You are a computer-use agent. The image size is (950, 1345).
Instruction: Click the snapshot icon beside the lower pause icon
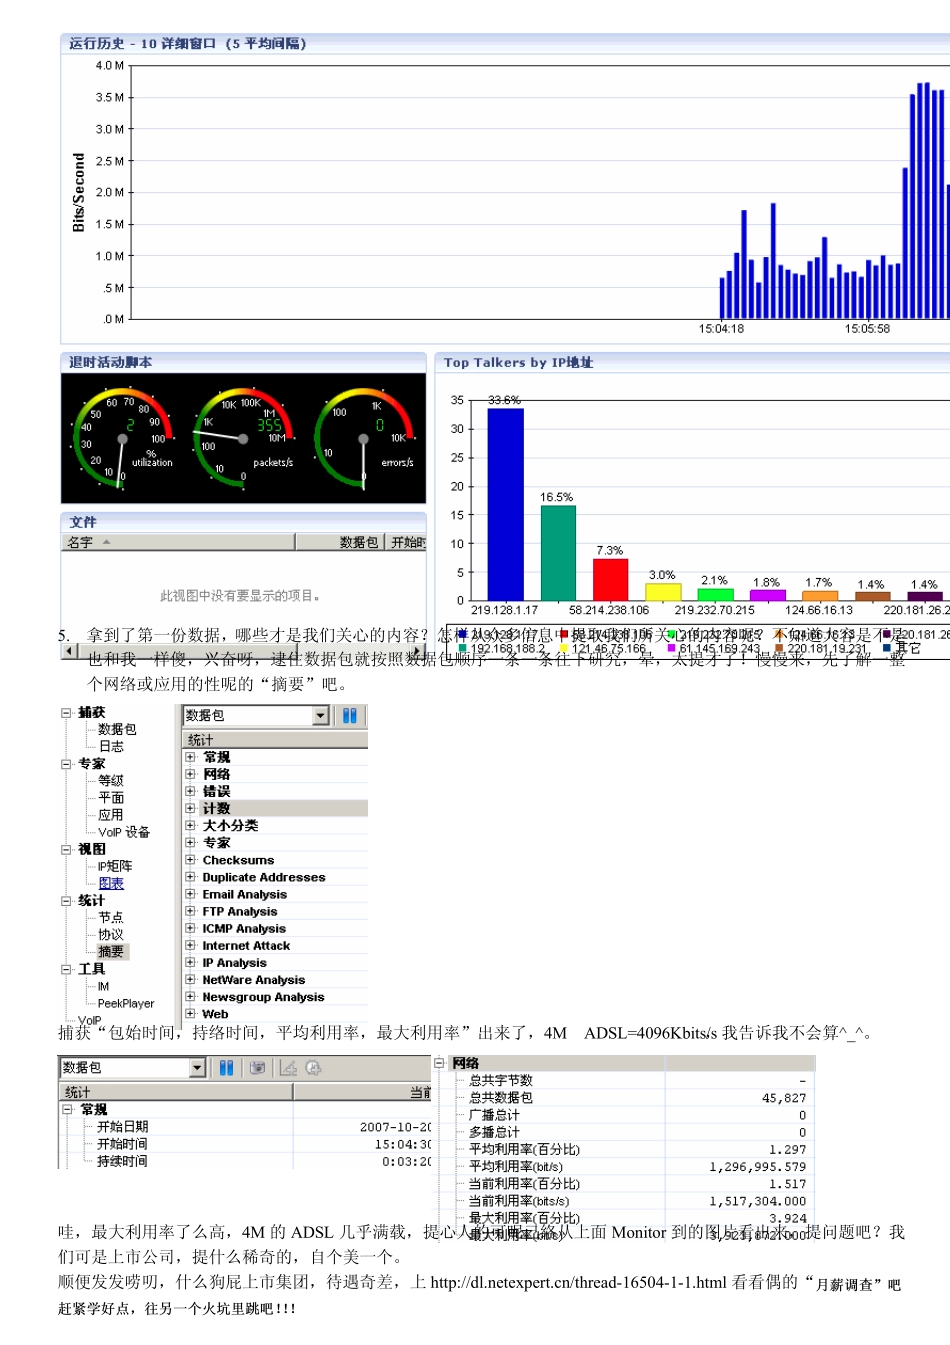(257, 1068)
